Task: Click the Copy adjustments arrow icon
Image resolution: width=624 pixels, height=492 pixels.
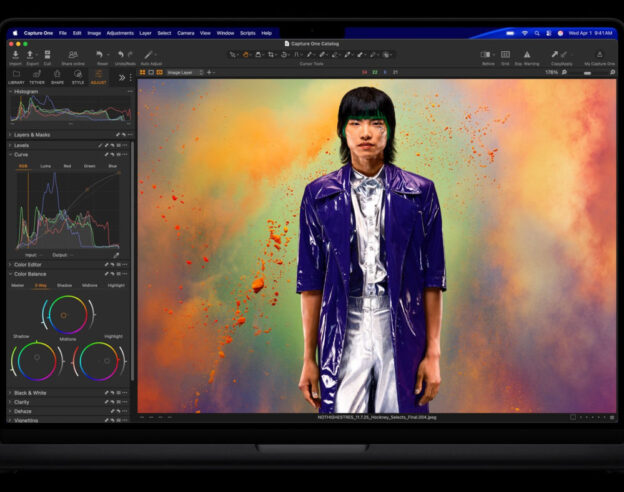Action: (554, 54)
